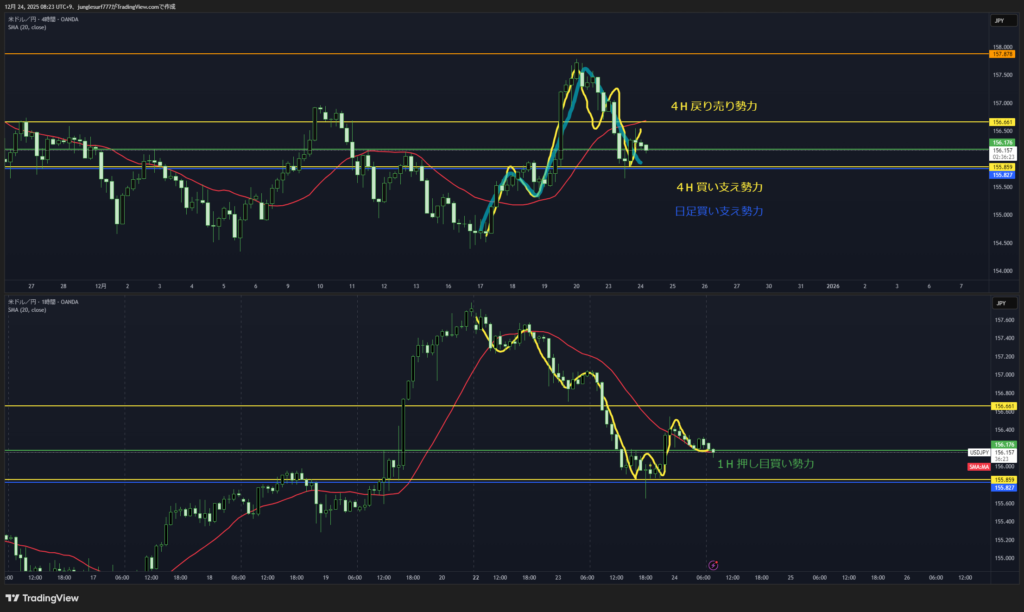1024x612 pixels.
Task: Click the yellow 156.661 price label on upper chart
Action: click(1003, 122)
